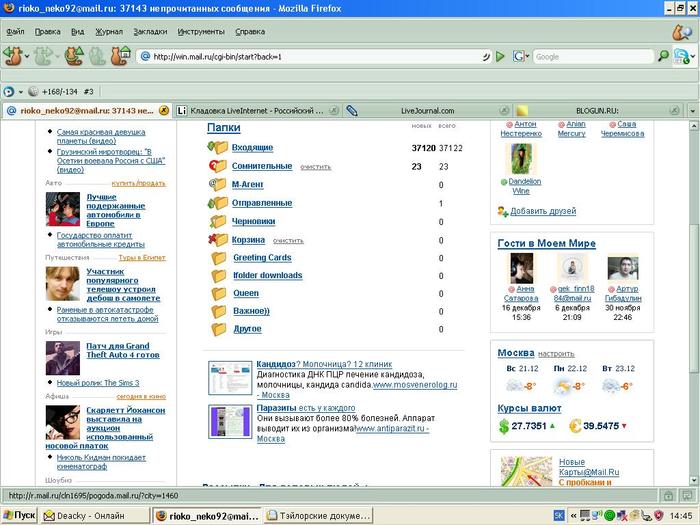Click the Firefox cat throbber icon in menu bar
Screen dimensions: 700x525
click(x=682, y=32)
